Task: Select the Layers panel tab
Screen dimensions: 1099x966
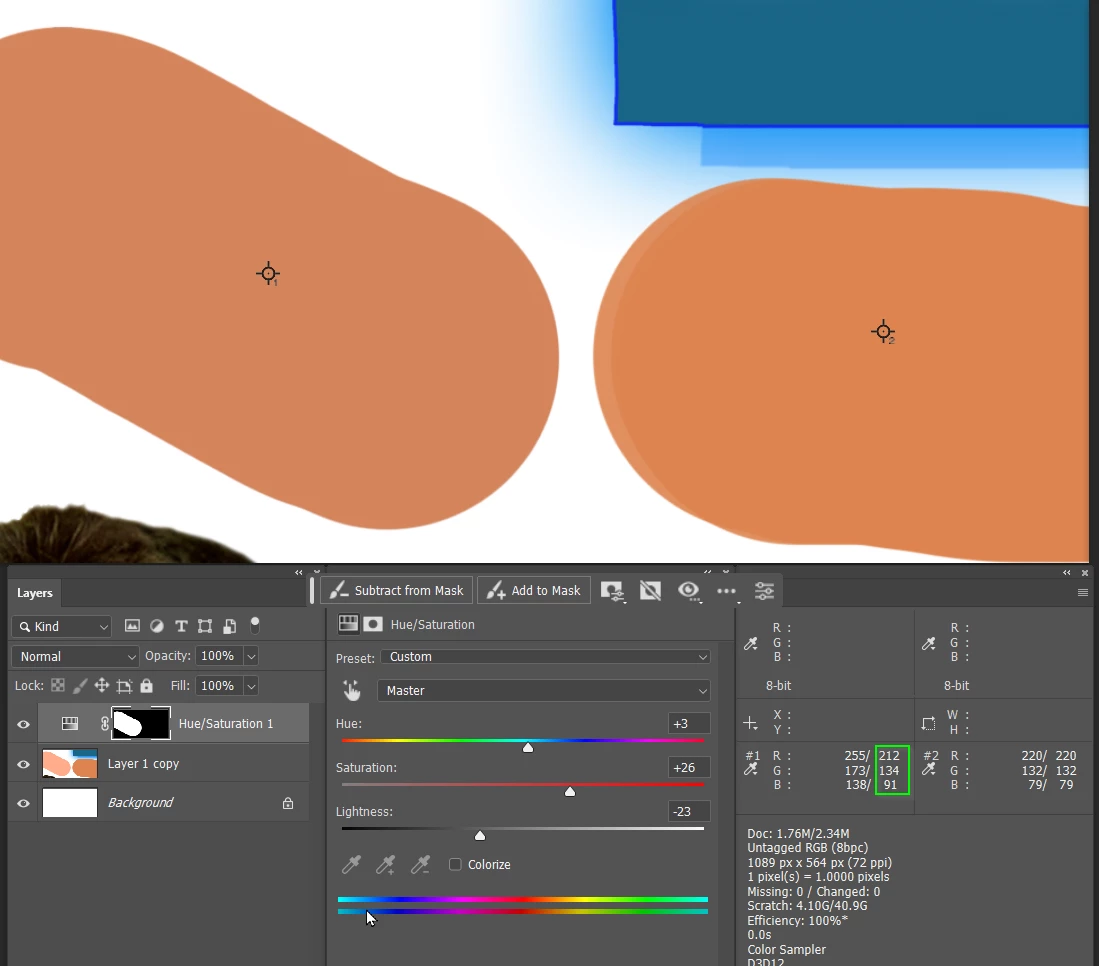Action: click(34, 593)
